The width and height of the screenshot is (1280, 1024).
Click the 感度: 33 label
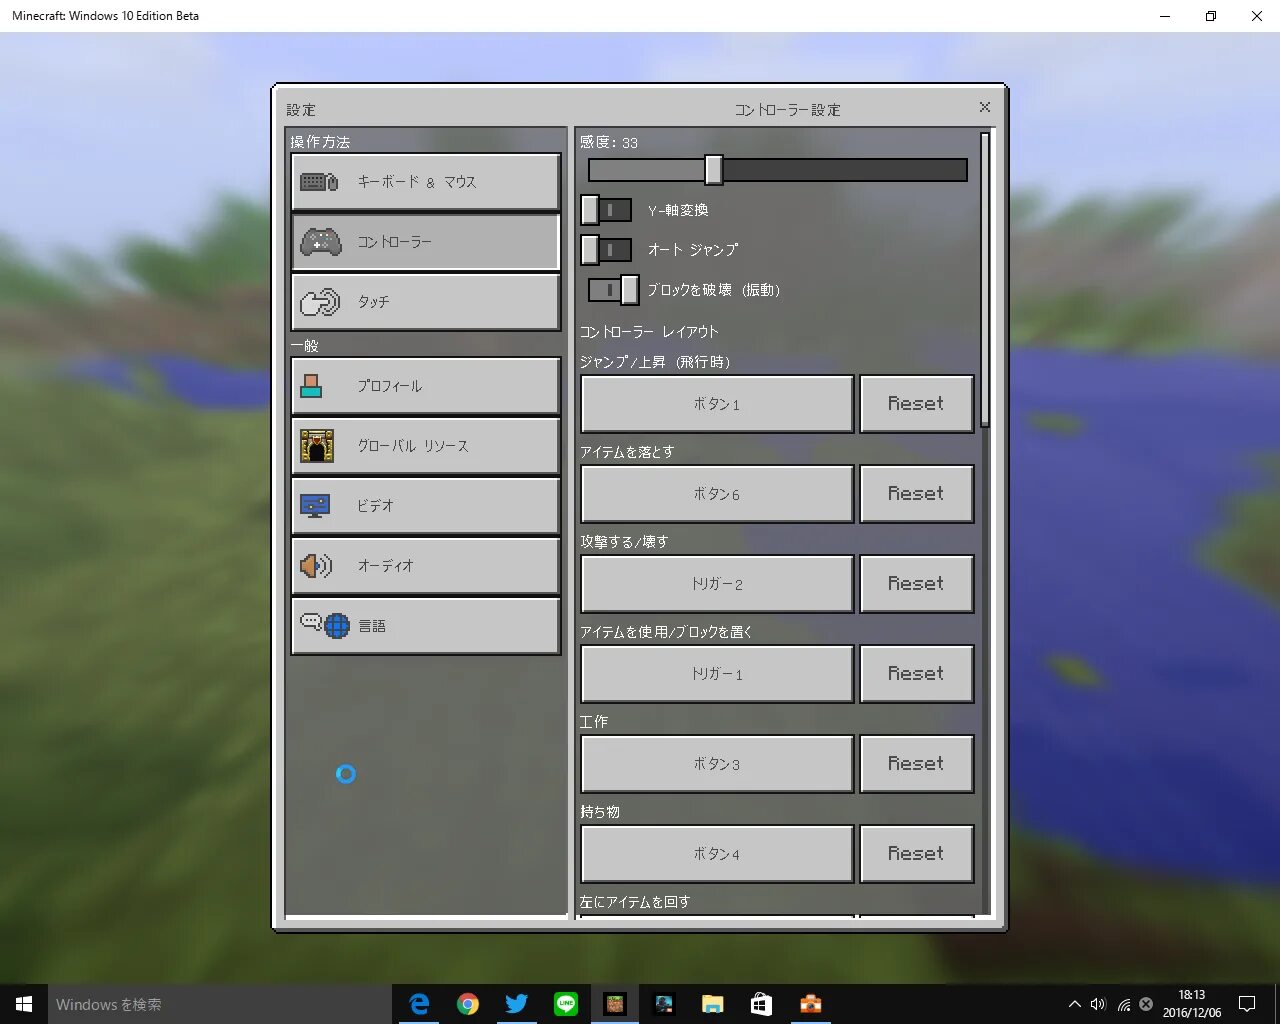point(609,142)
